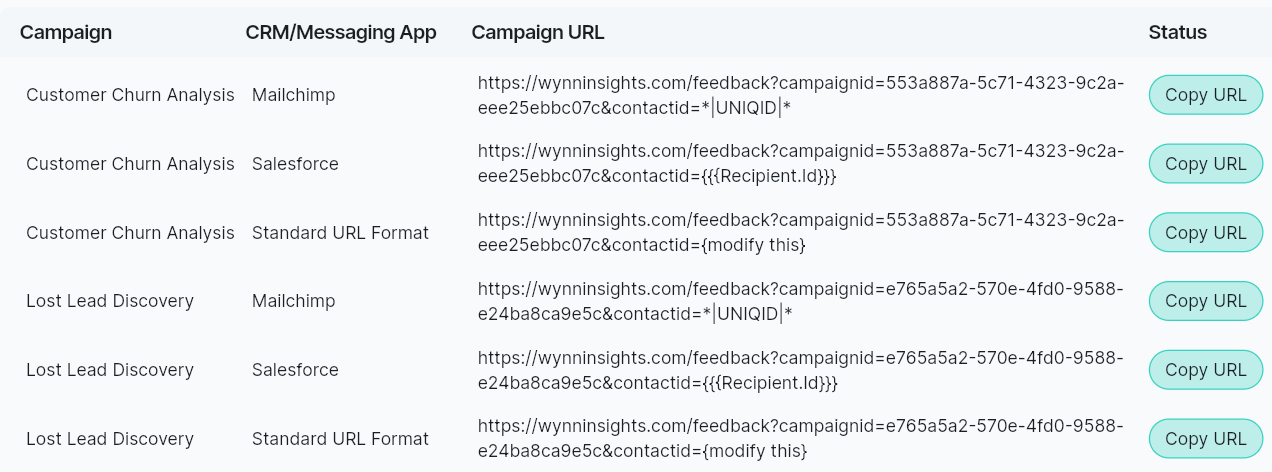Copy the Customer Churn Analysis Salesforce URL

pos(1205,164)
